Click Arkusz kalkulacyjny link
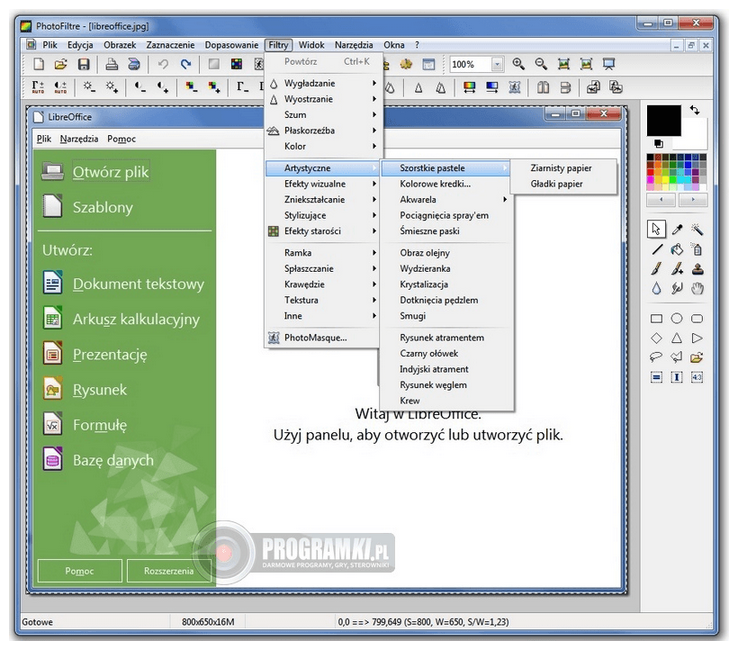734x646 pixels. tap(136, 319)
